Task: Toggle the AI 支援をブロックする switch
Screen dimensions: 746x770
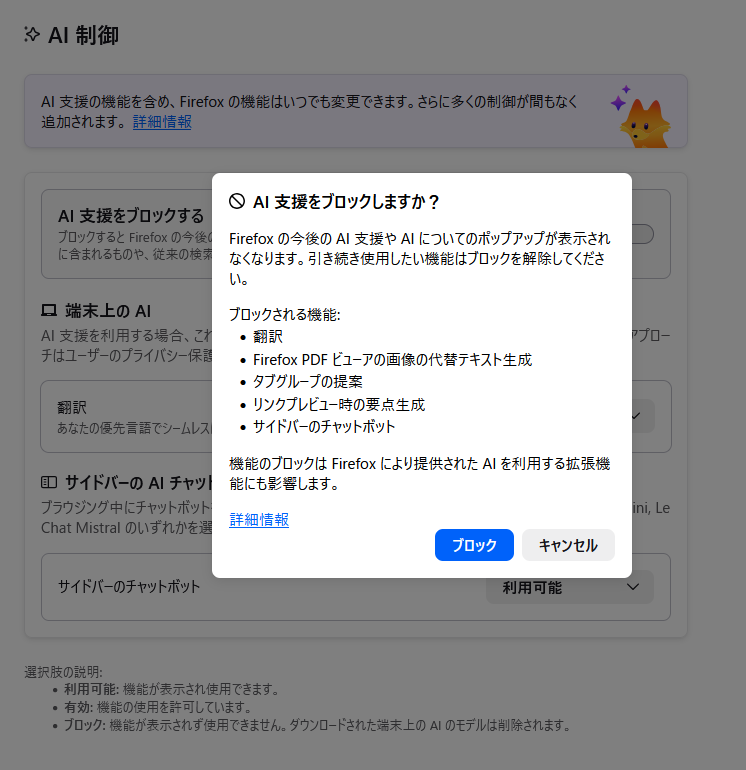Action: (x=642, y=234)
